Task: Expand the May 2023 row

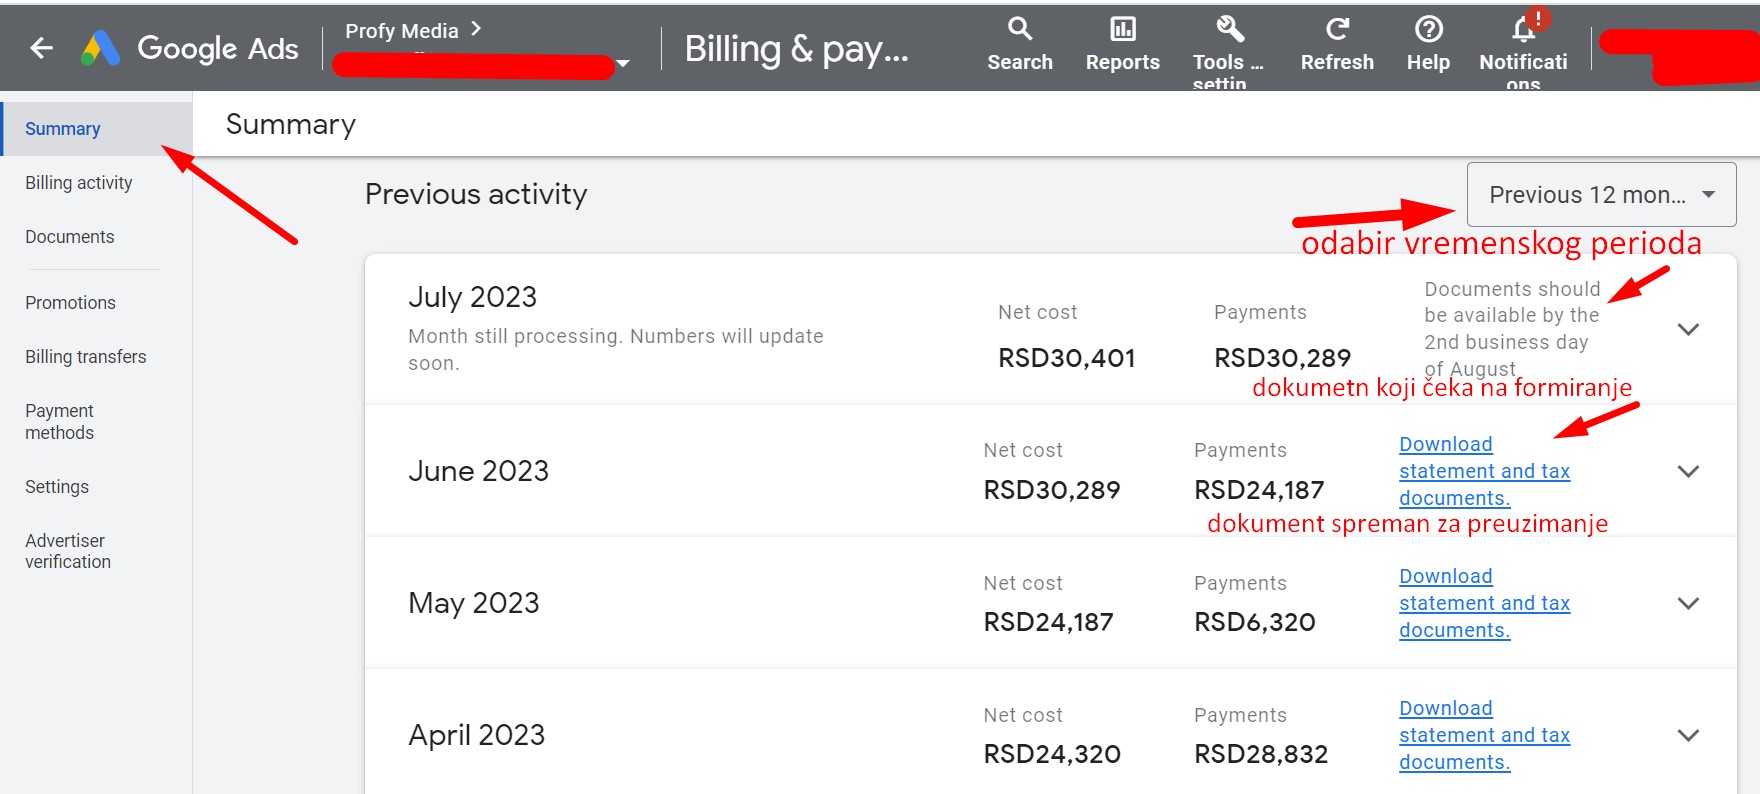Action: pyautogui.click(x=1688, y=604)
